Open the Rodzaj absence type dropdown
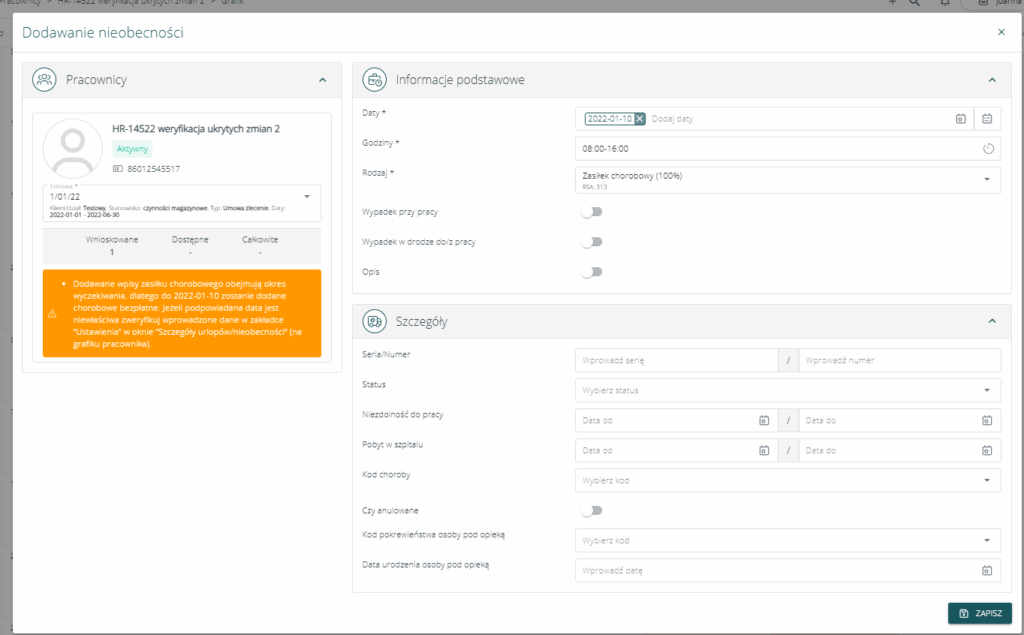This screenshot has height=635, width=1024. click(986, 180)
